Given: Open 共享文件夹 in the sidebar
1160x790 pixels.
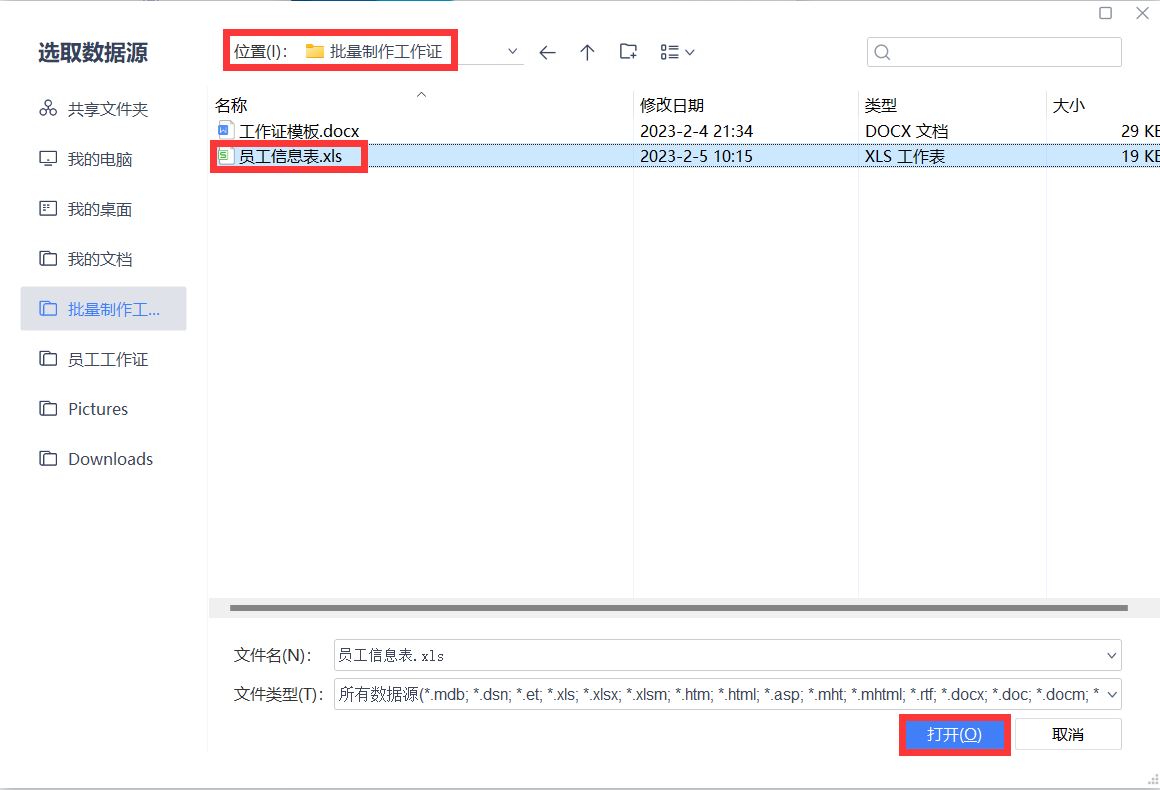Looking at the screenshot, I should 104,109.
